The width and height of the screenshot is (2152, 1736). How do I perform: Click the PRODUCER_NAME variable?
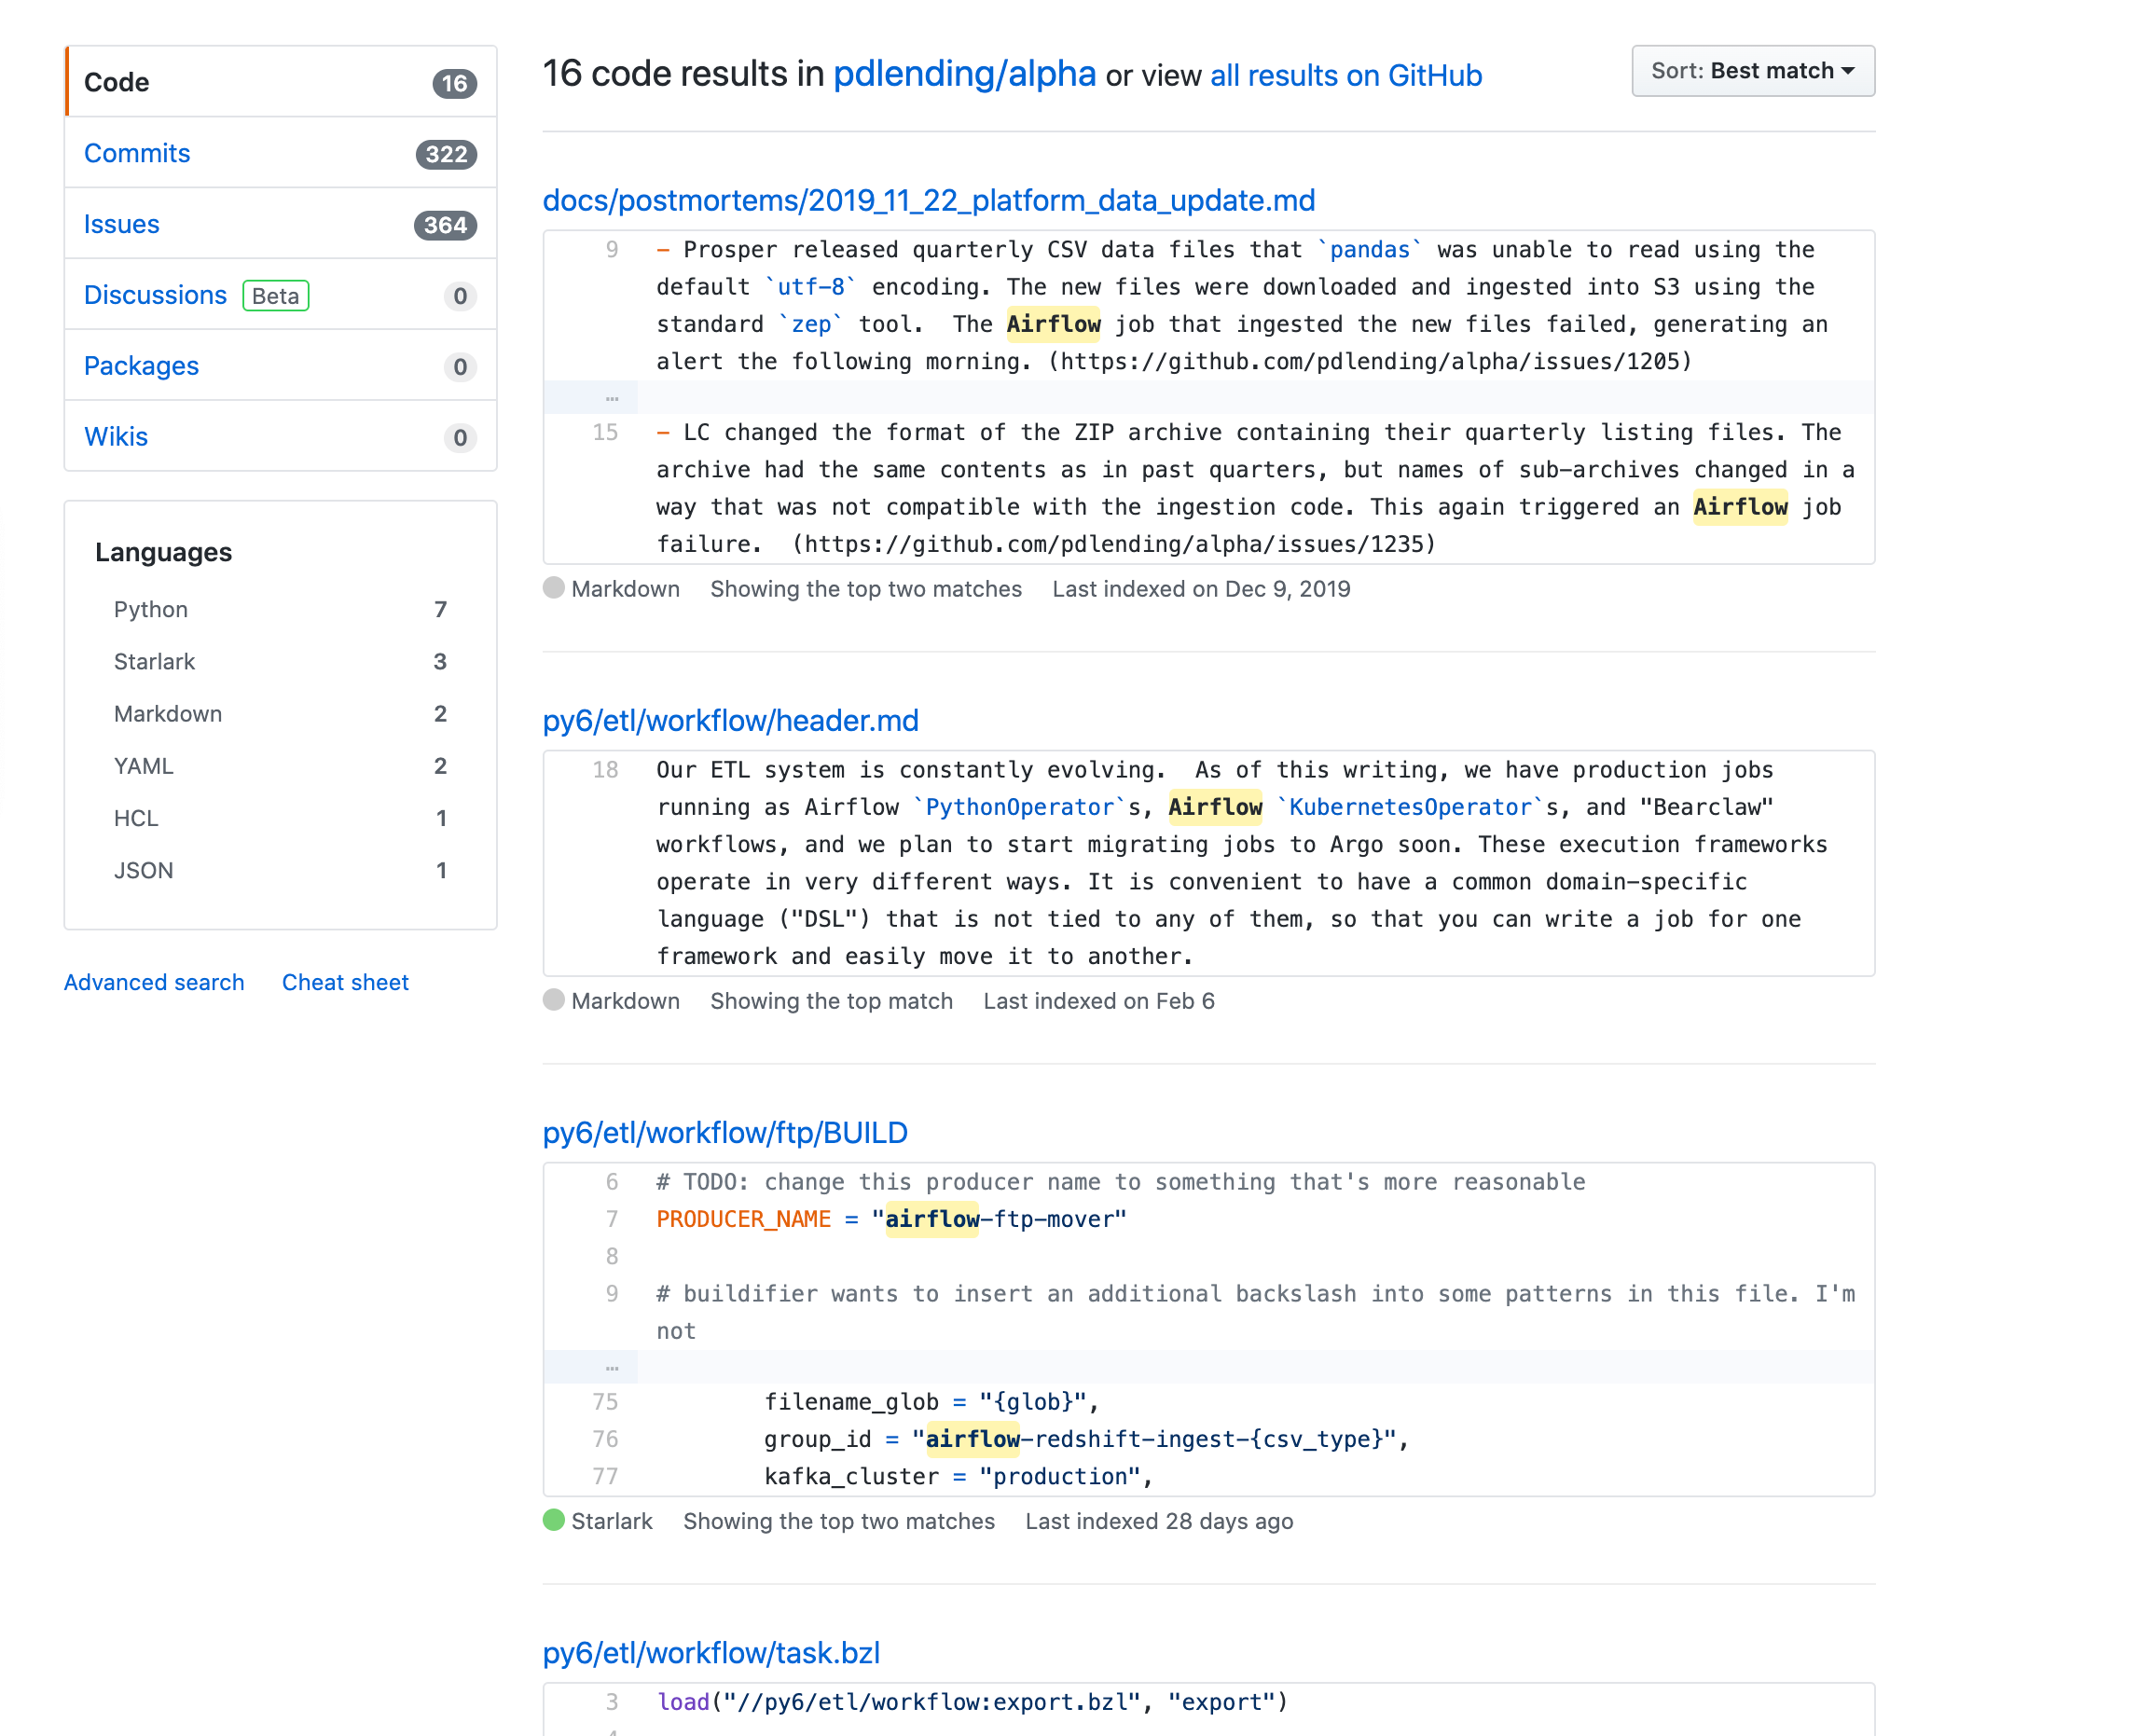tap(744, 1220)
